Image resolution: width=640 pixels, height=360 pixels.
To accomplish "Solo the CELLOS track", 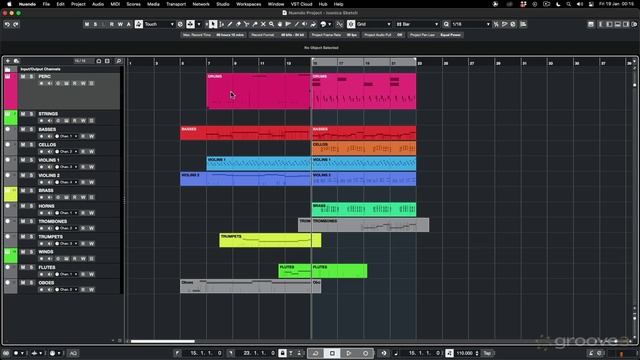I will point(31,145).
